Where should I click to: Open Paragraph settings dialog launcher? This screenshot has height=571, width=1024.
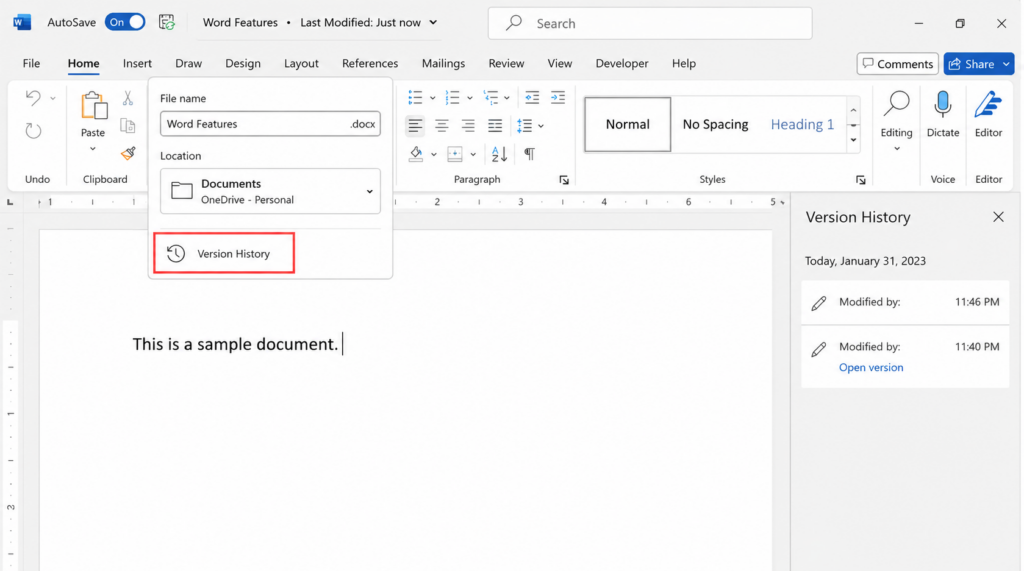click(x=564, y=180)
